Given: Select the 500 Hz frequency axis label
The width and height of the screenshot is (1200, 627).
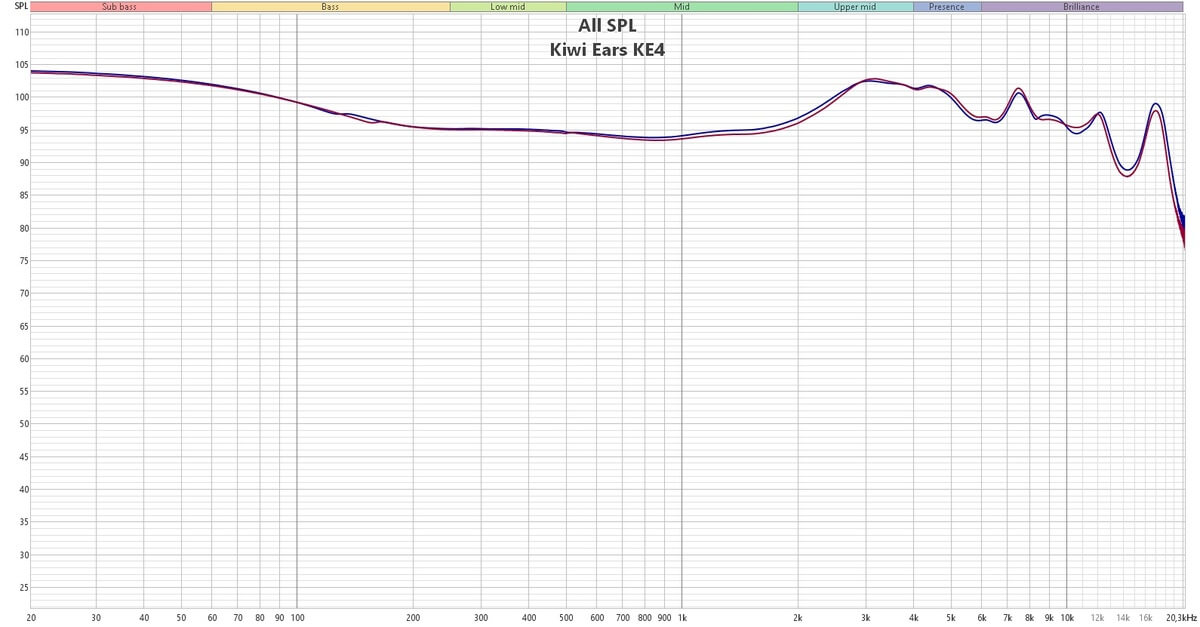Looking at the screenshot, I should (x=566, y=619).
